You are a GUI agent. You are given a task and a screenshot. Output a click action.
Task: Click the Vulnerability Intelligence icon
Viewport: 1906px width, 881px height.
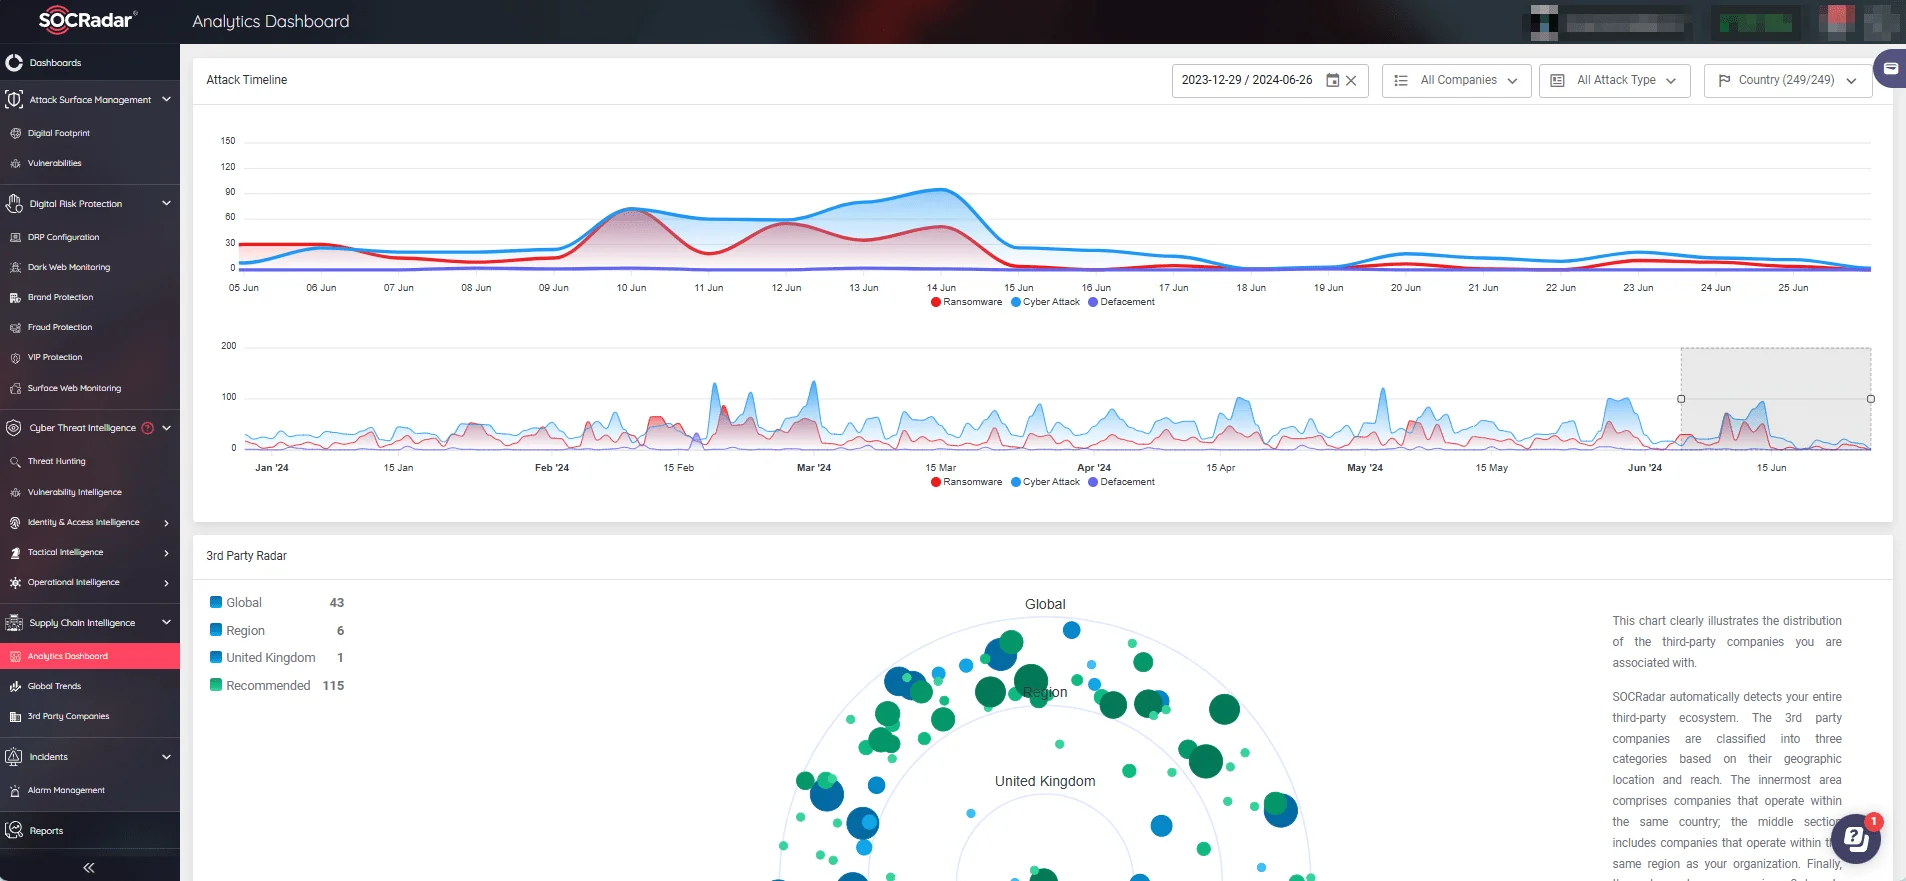15,492
